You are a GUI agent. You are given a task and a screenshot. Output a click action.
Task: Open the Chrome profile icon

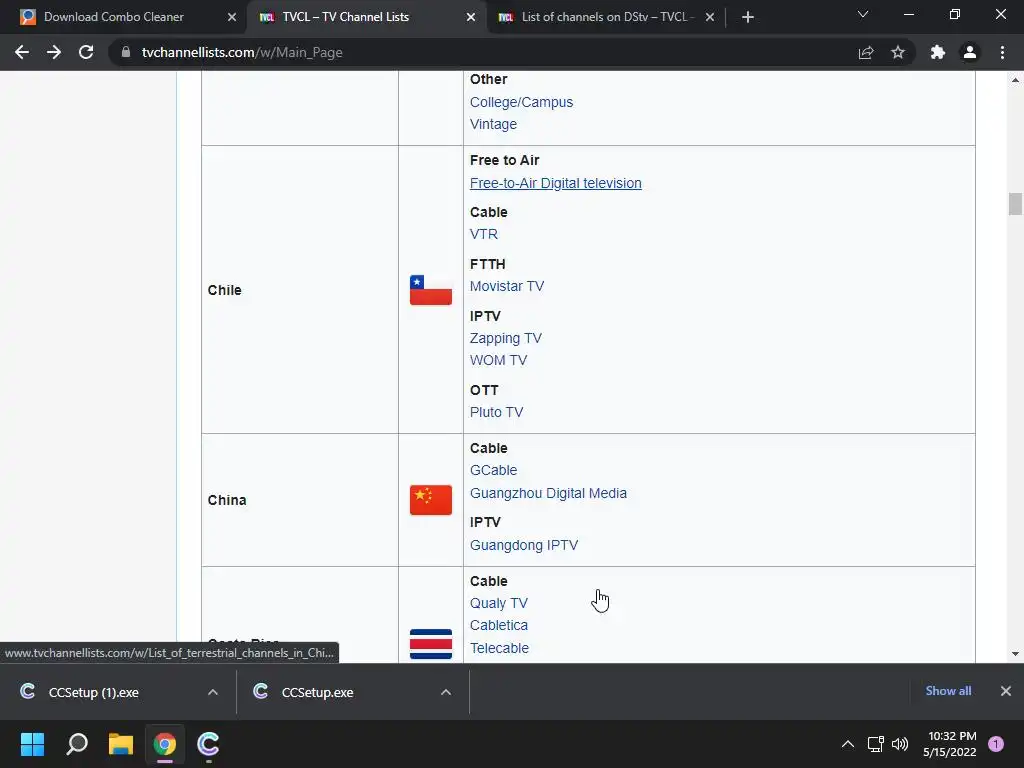(x=970, y=52)
